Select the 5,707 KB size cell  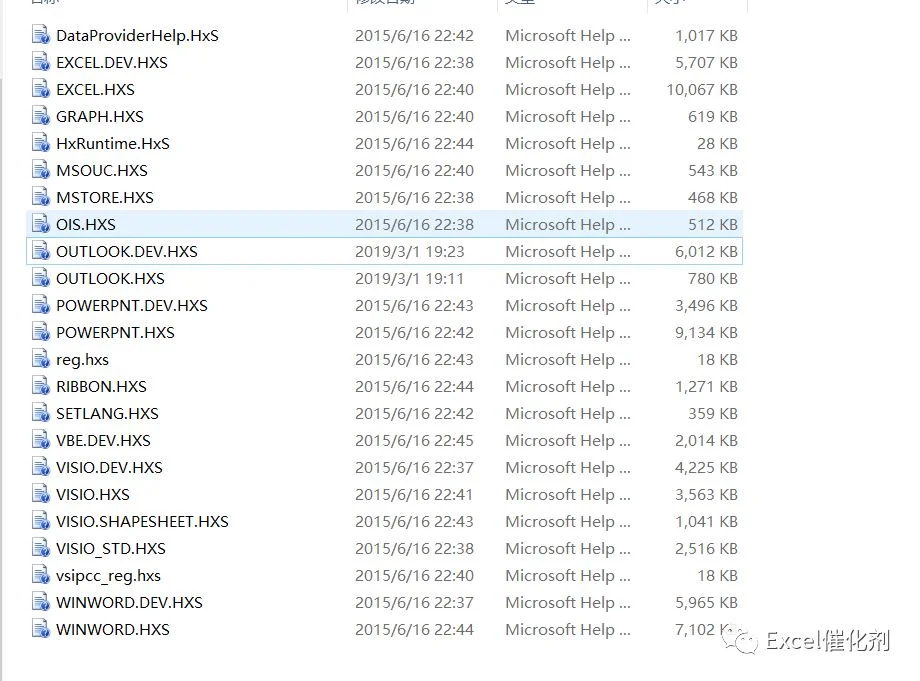point(706,63)
